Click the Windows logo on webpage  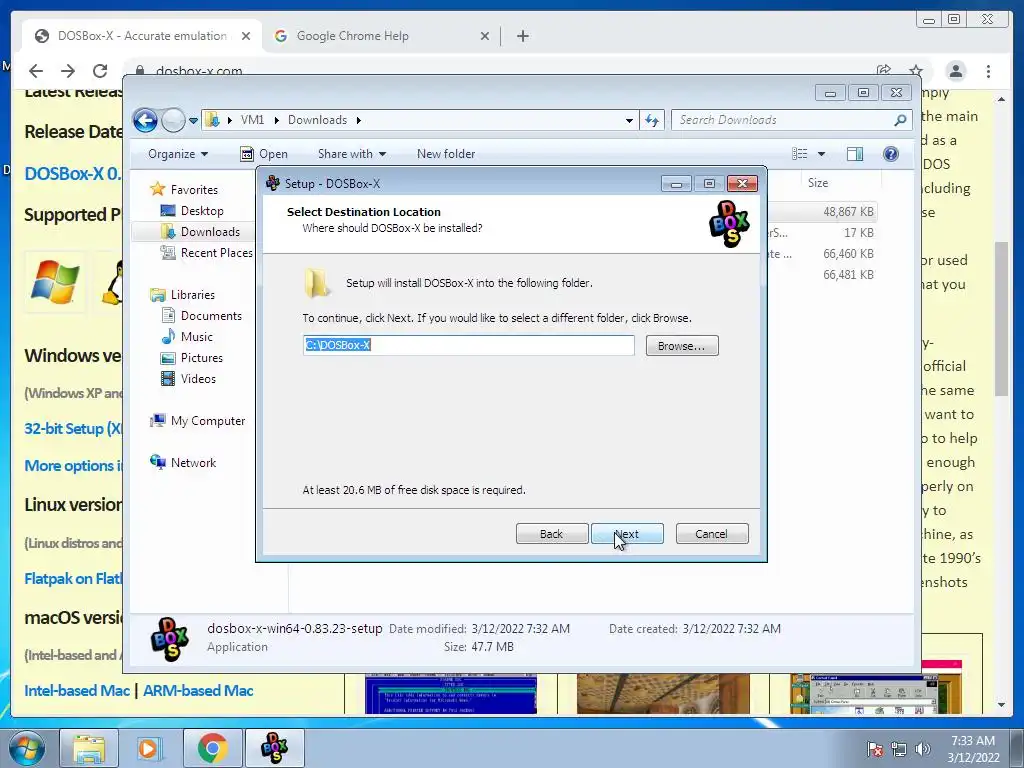coord(55,282)
